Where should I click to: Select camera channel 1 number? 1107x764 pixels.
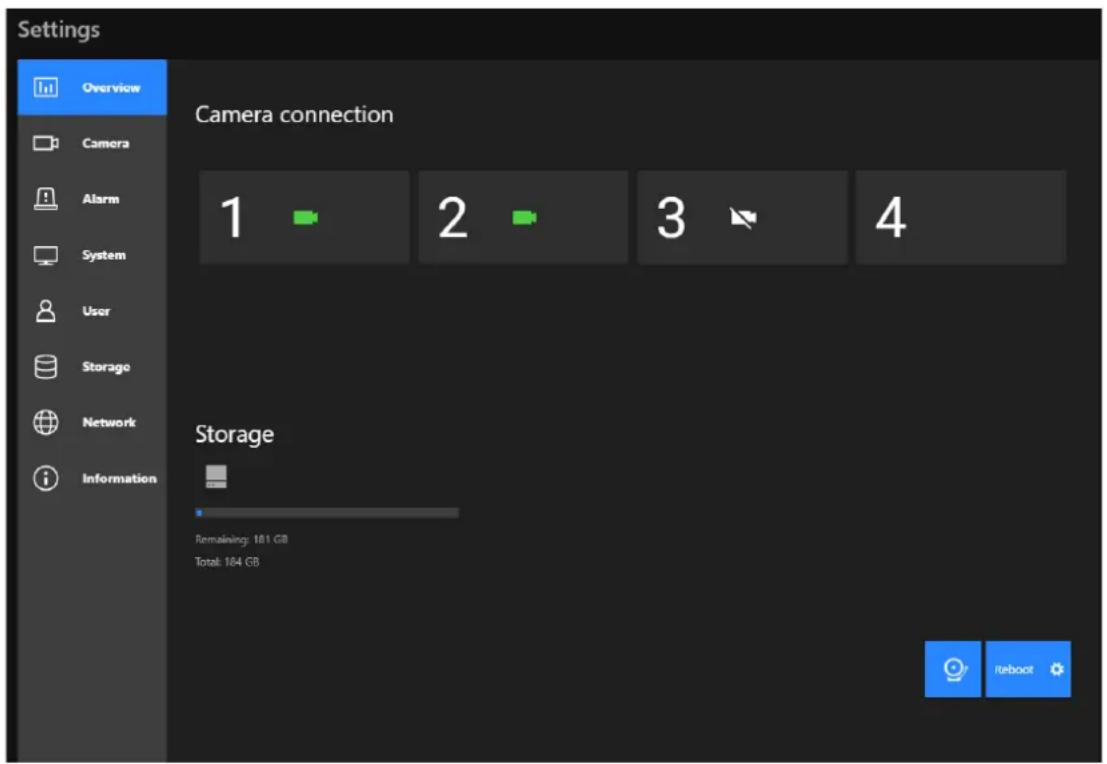coord(232,217)
